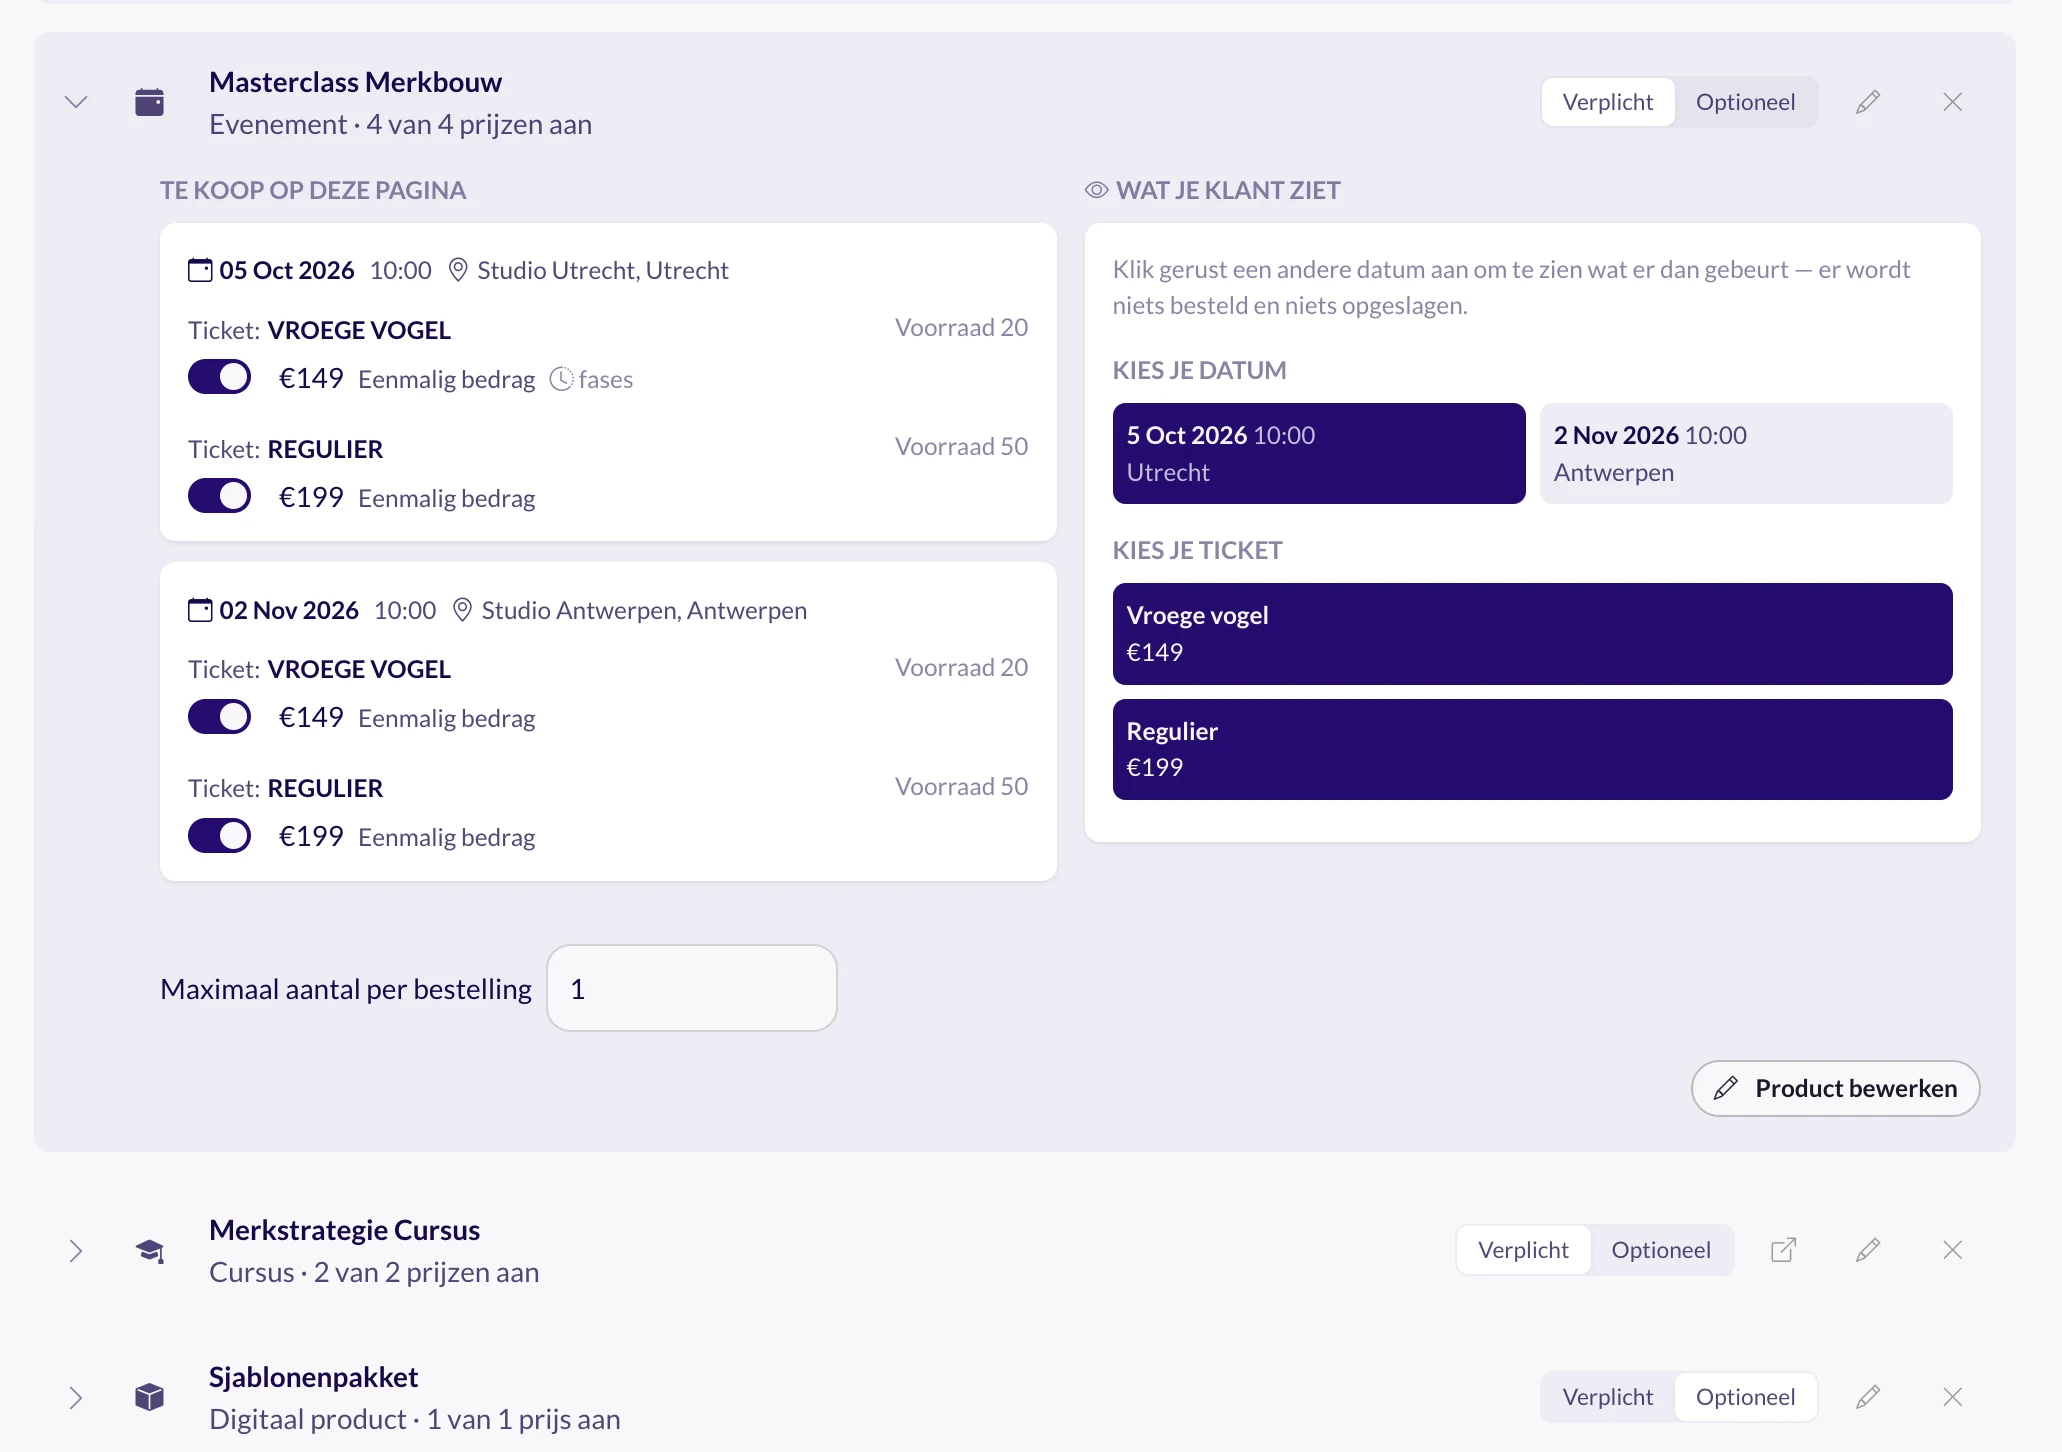Click the Masterclass Merkbouw event icon
This screenshot has width=2062, height=1452.
coord(150,102)
